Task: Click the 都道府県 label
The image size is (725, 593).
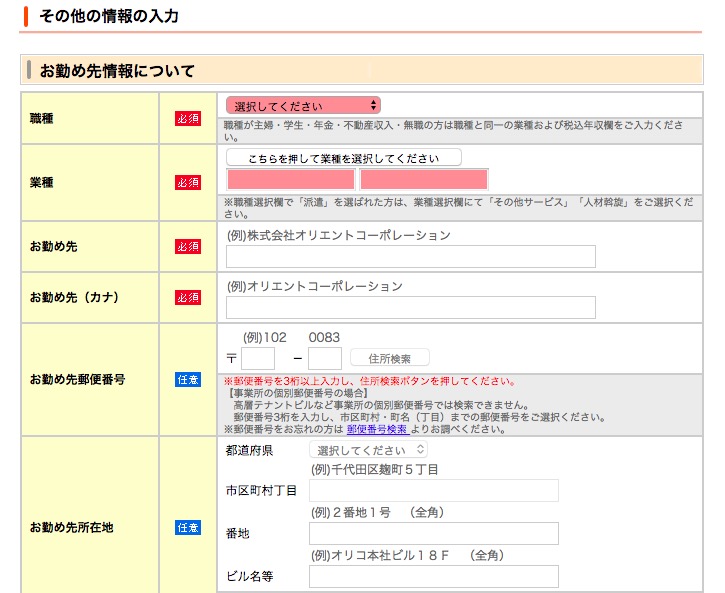Action: point(249,450)
